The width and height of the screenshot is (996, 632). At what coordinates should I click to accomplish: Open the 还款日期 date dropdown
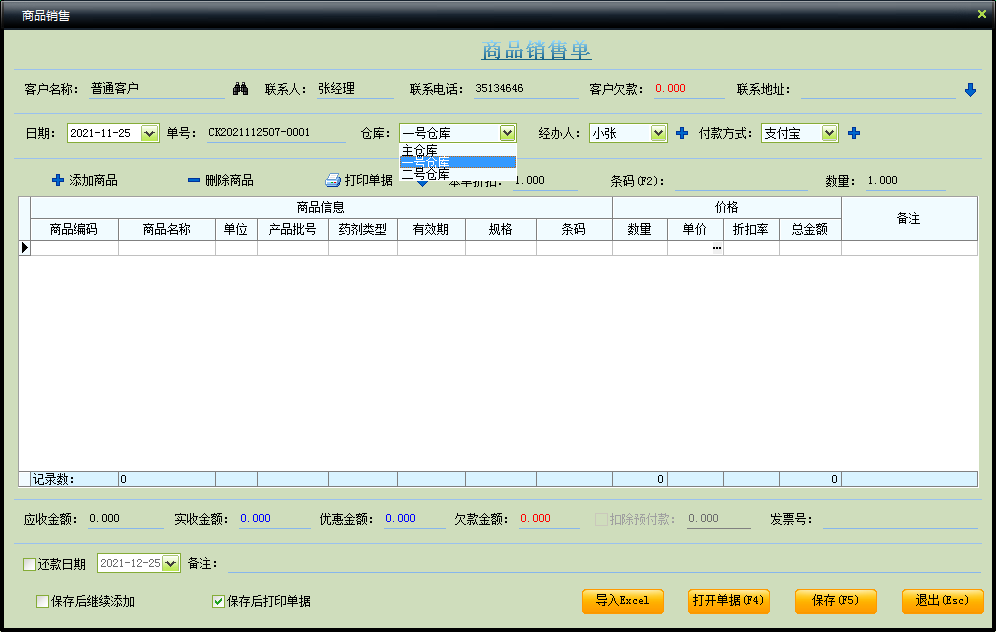point(170,563)
